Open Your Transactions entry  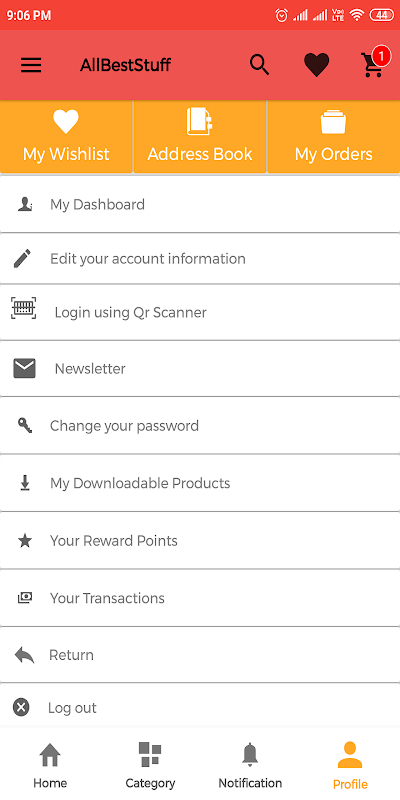200,598
